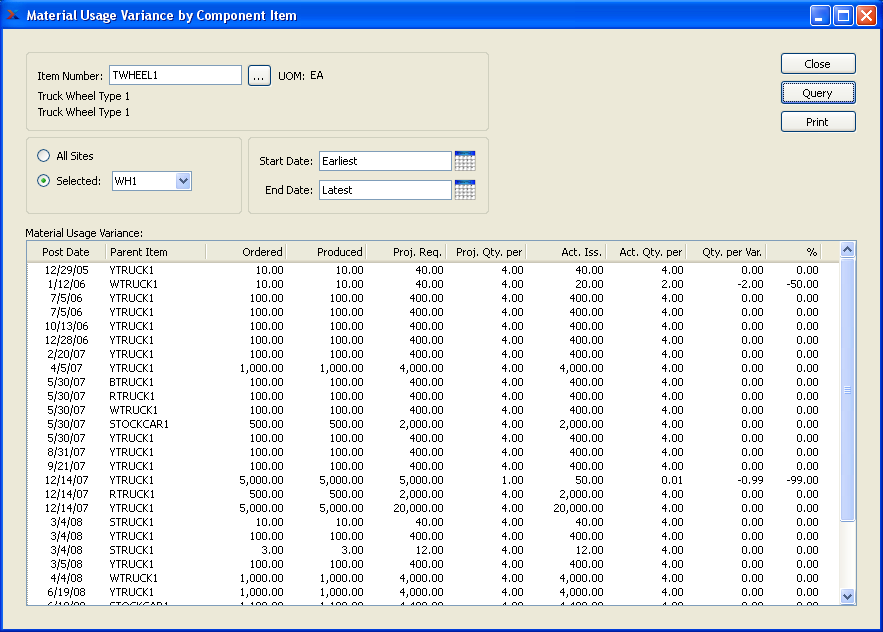This screenshot has width=883, height=632.
Task: Click the item lookup ellipsis button
Action: pyautogui.click(x=259, y=76)
